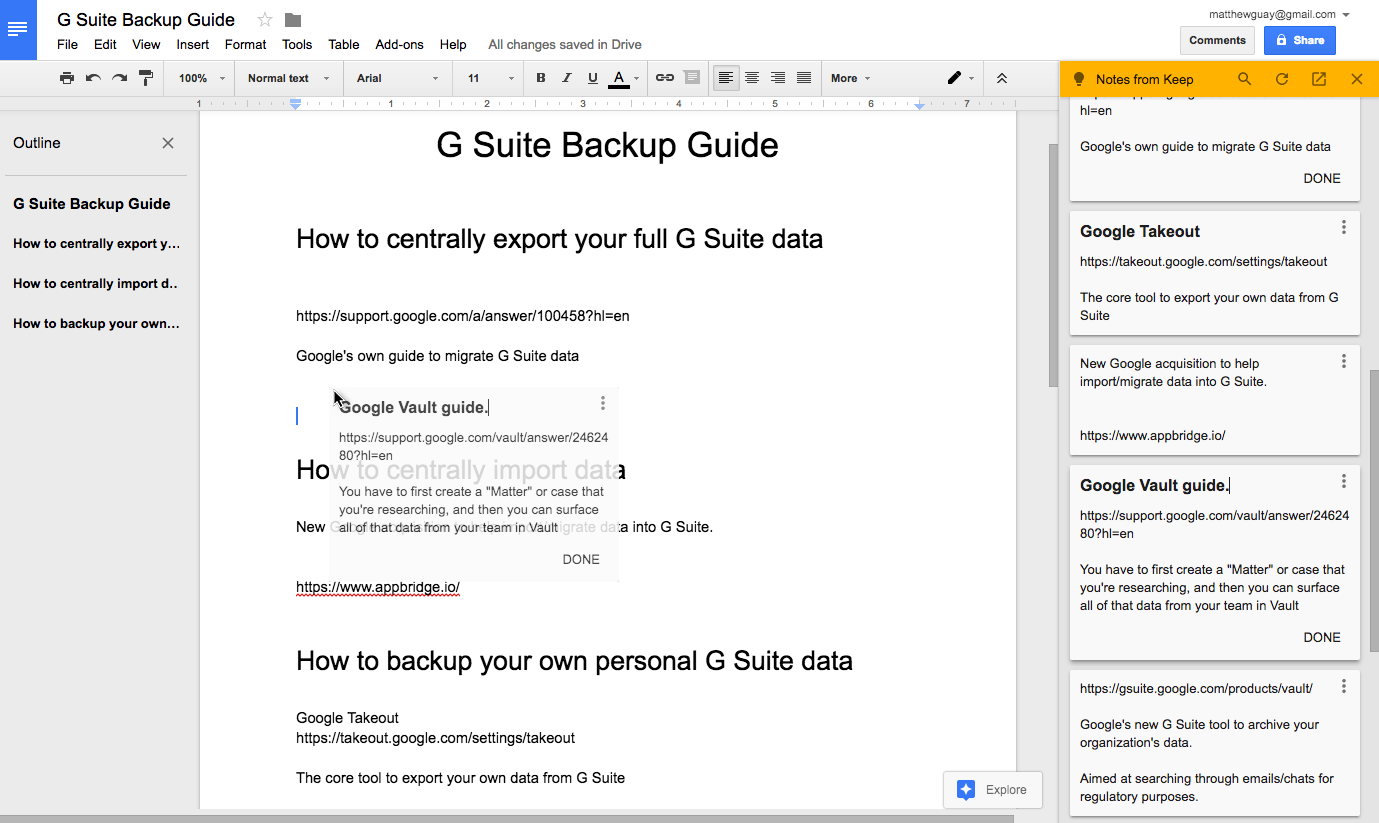1379x823 pixels.
Task: Open the Arial font dropdown
Action: pos(397,78)
